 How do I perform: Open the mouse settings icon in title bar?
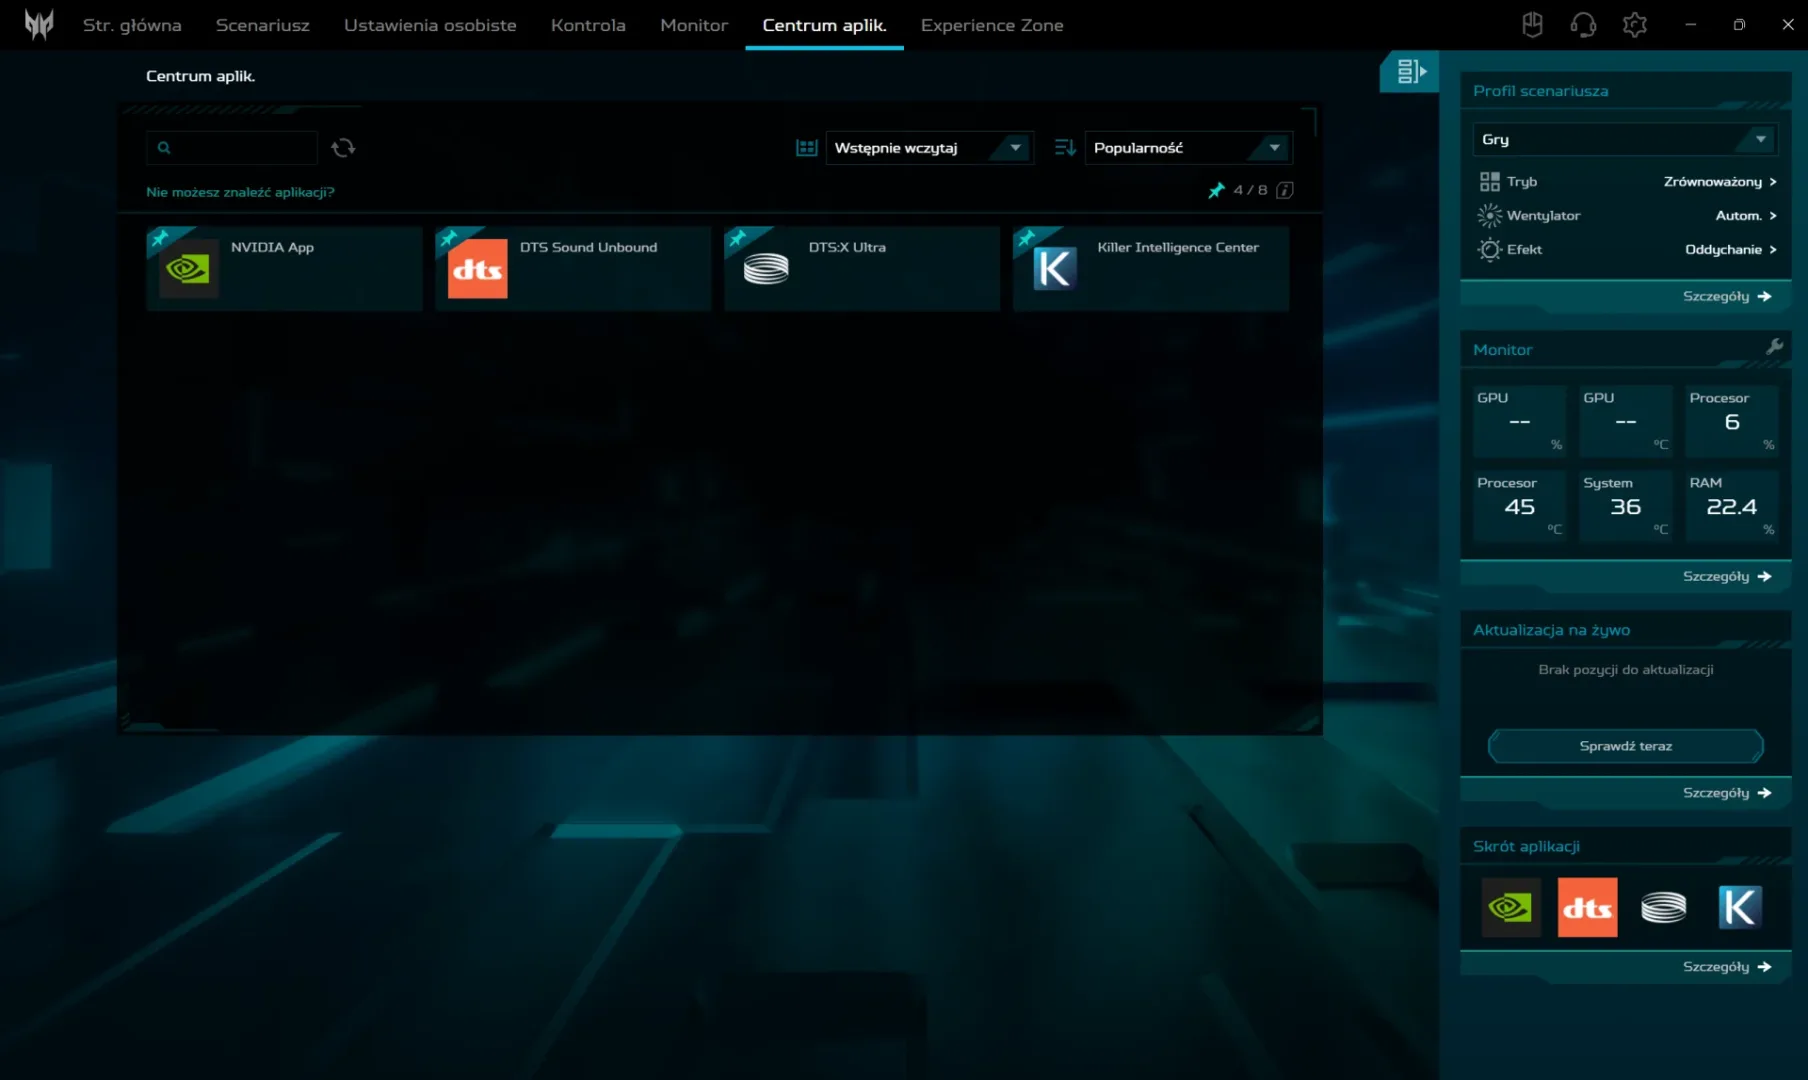pos(1532,24)
